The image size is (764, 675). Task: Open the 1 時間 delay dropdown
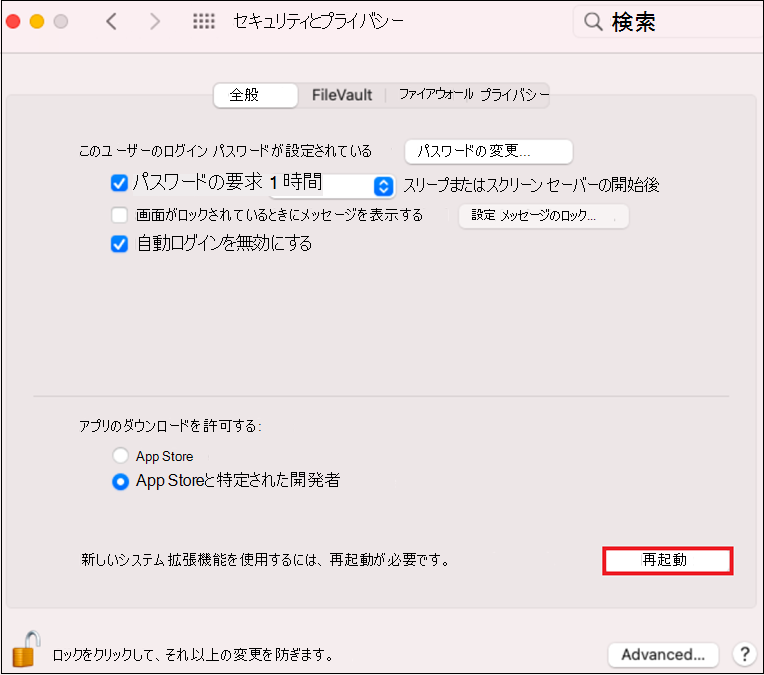tap(332, 186)
